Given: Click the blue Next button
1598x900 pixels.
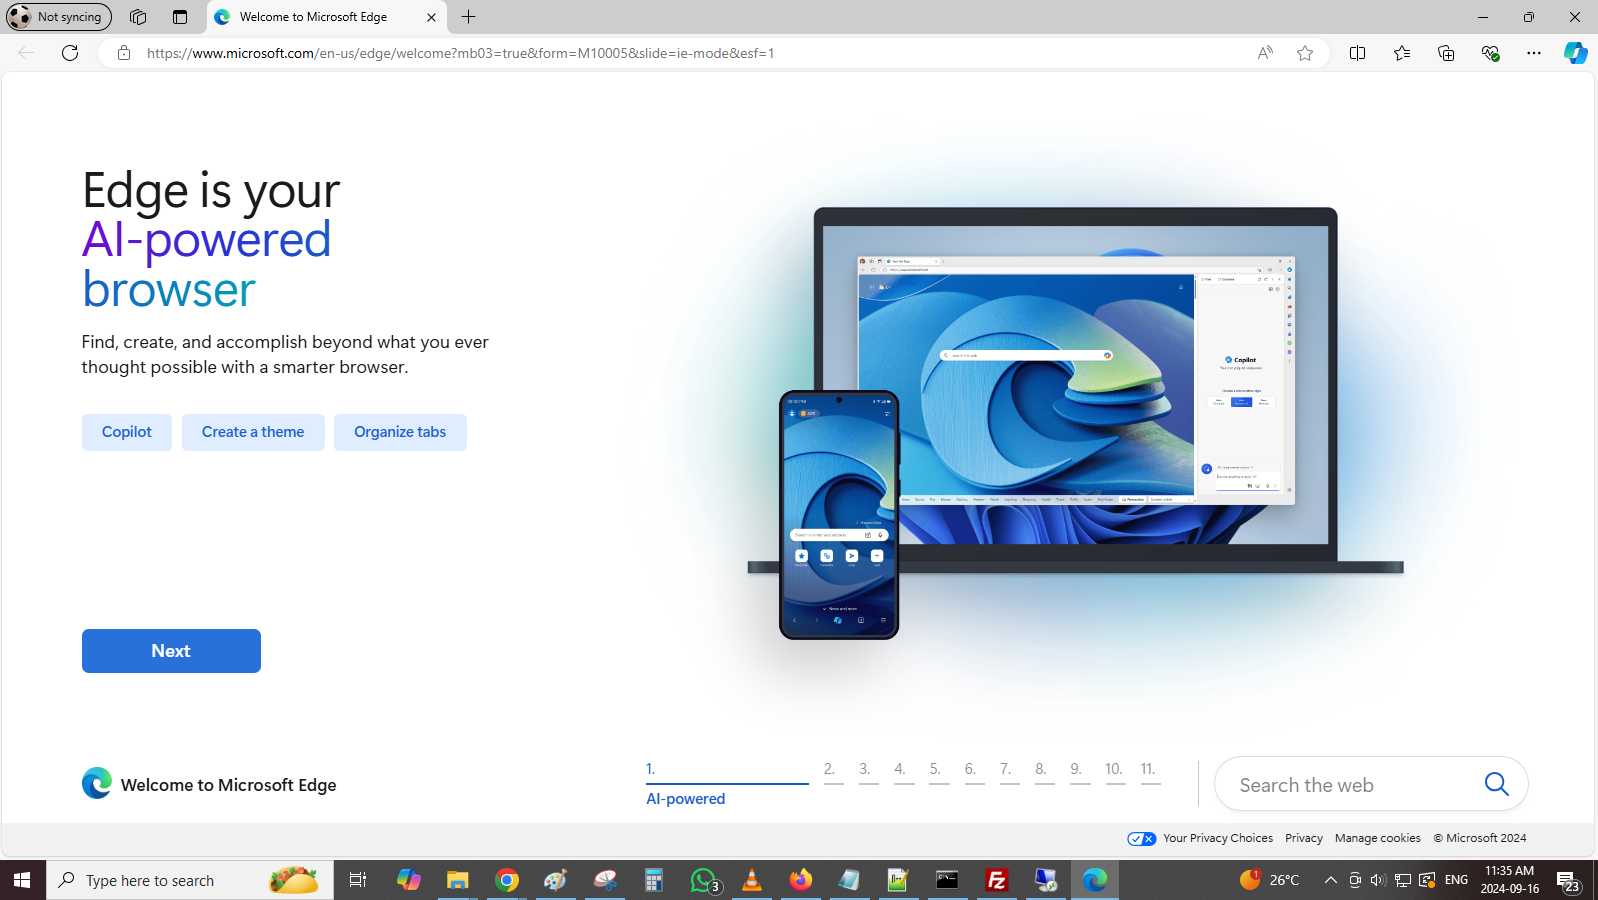Looking at the screenshot, I should point(171,651).
